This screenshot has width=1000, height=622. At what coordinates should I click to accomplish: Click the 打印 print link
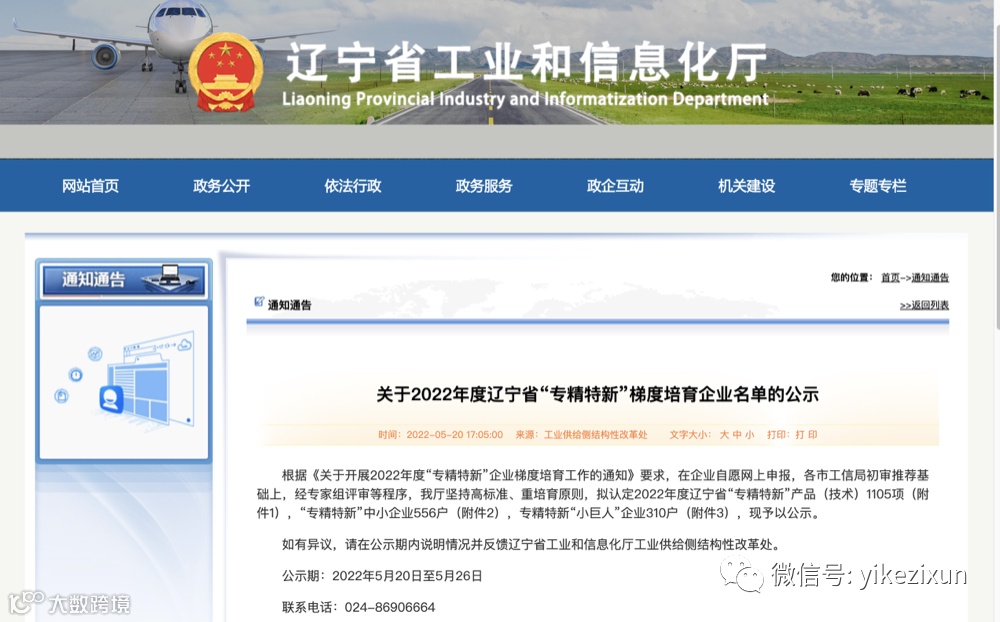[x=806, y=435]
